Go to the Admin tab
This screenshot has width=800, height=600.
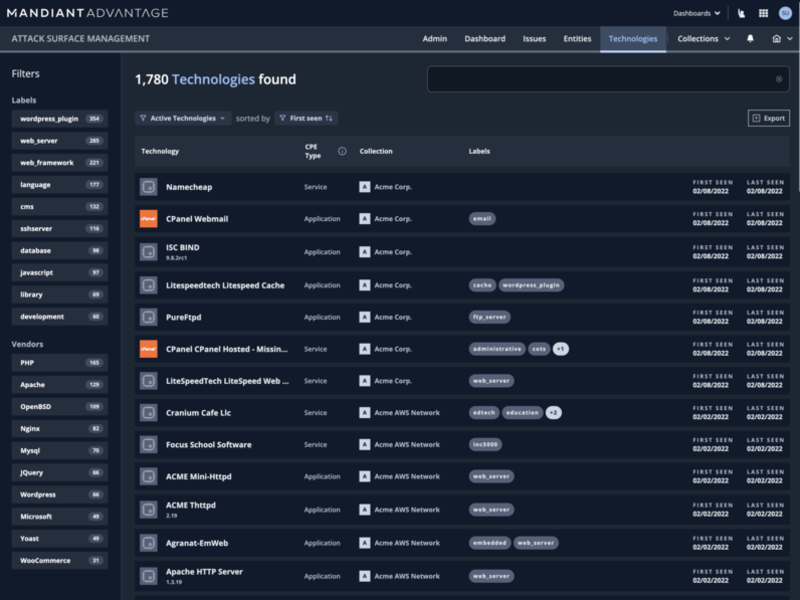pos(435,39)
